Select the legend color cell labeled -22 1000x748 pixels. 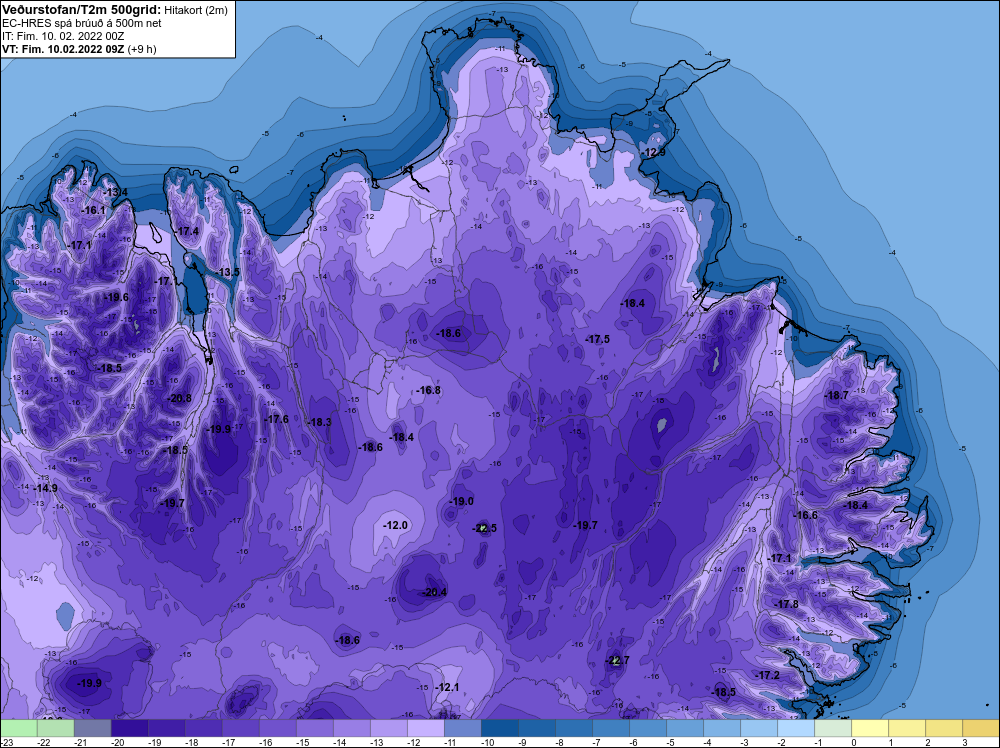tap(55, 728)
